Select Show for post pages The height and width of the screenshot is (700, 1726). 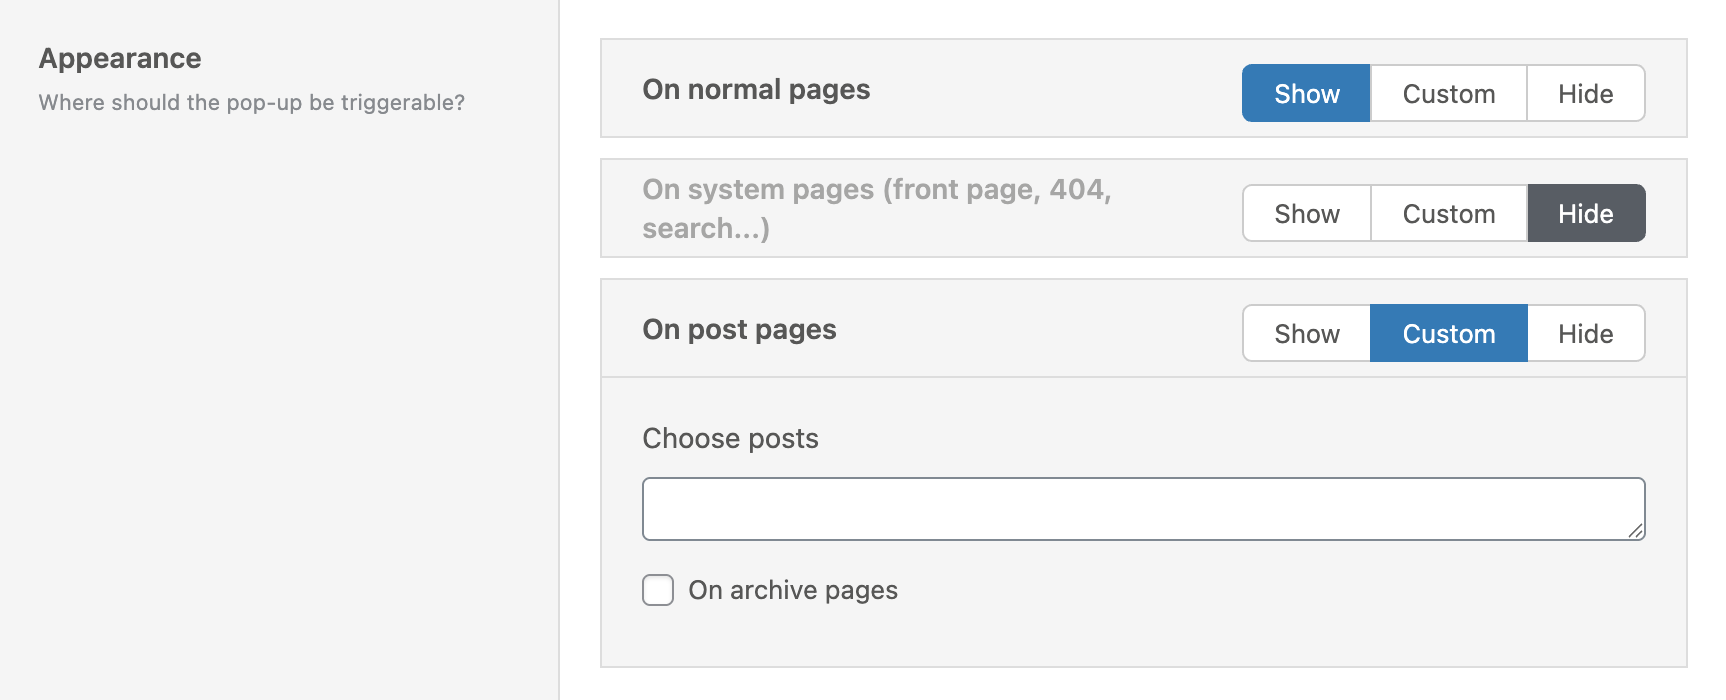click(x=1306, y=333)
